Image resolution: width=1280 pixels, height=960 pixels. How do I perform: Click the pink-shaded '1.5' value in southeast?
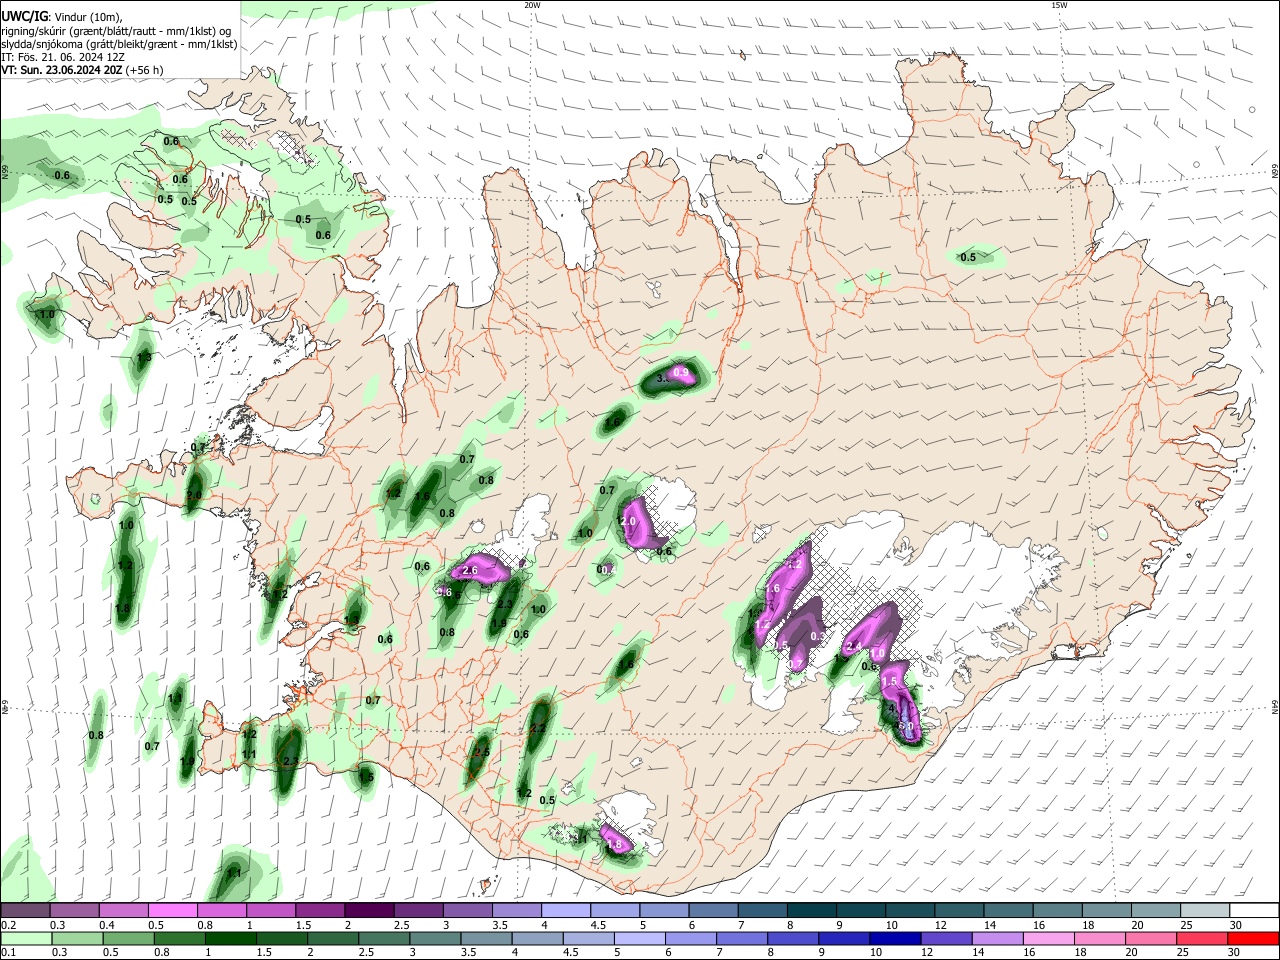point(890,681)
